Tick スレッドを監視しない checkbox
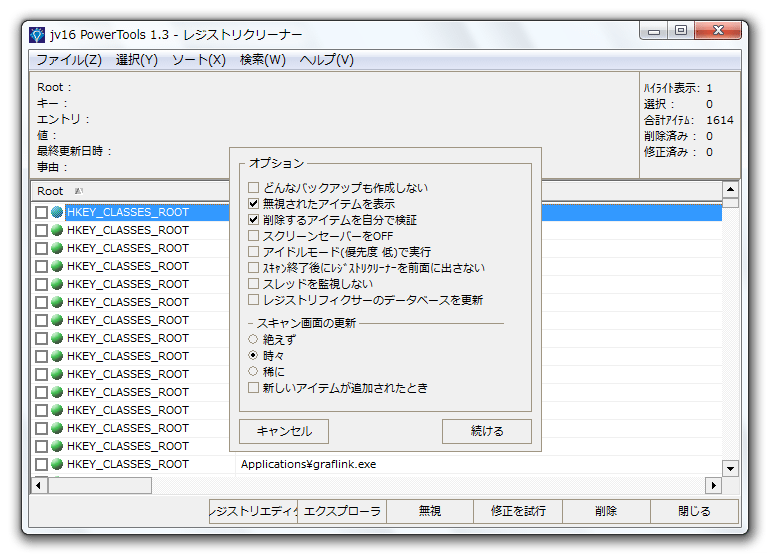774x559 pixels. coord(253,284)
